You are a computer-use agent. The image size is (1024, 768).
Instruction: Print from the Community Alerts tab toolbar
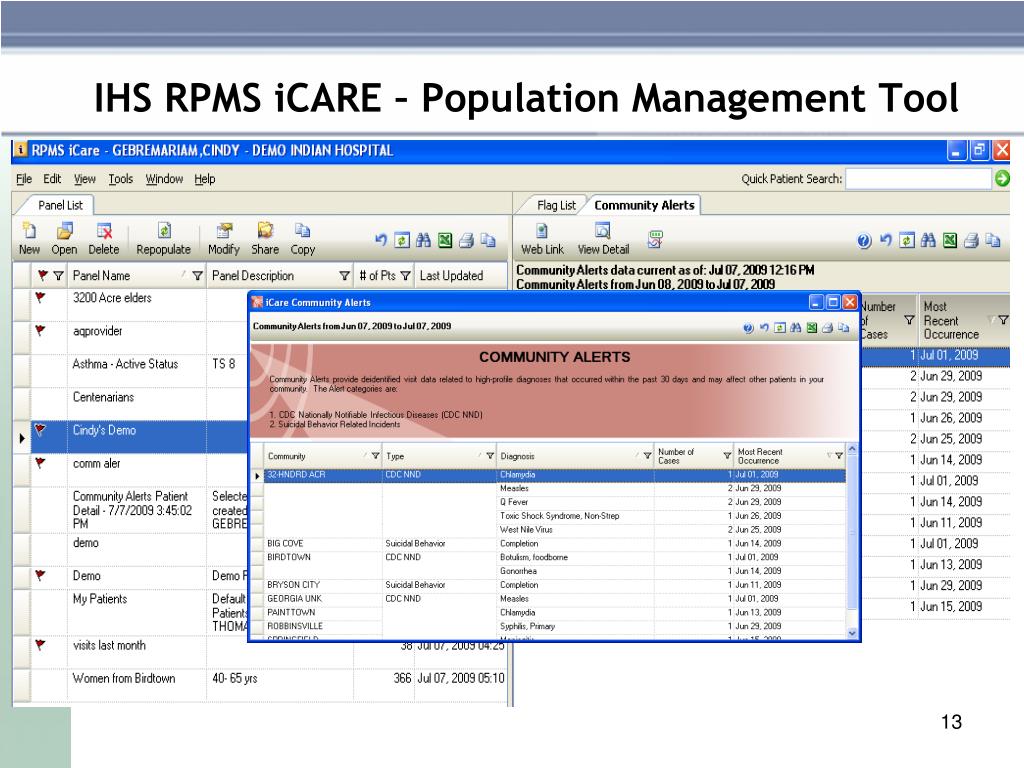click(971, 241)
